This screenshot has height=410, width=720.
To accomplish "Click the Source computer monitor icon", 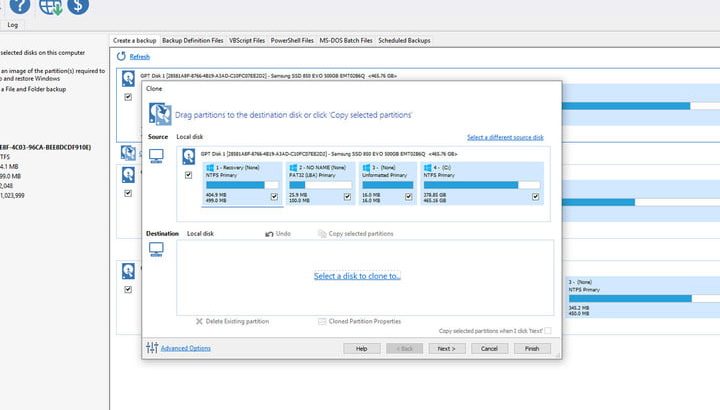I will (156, 155).
